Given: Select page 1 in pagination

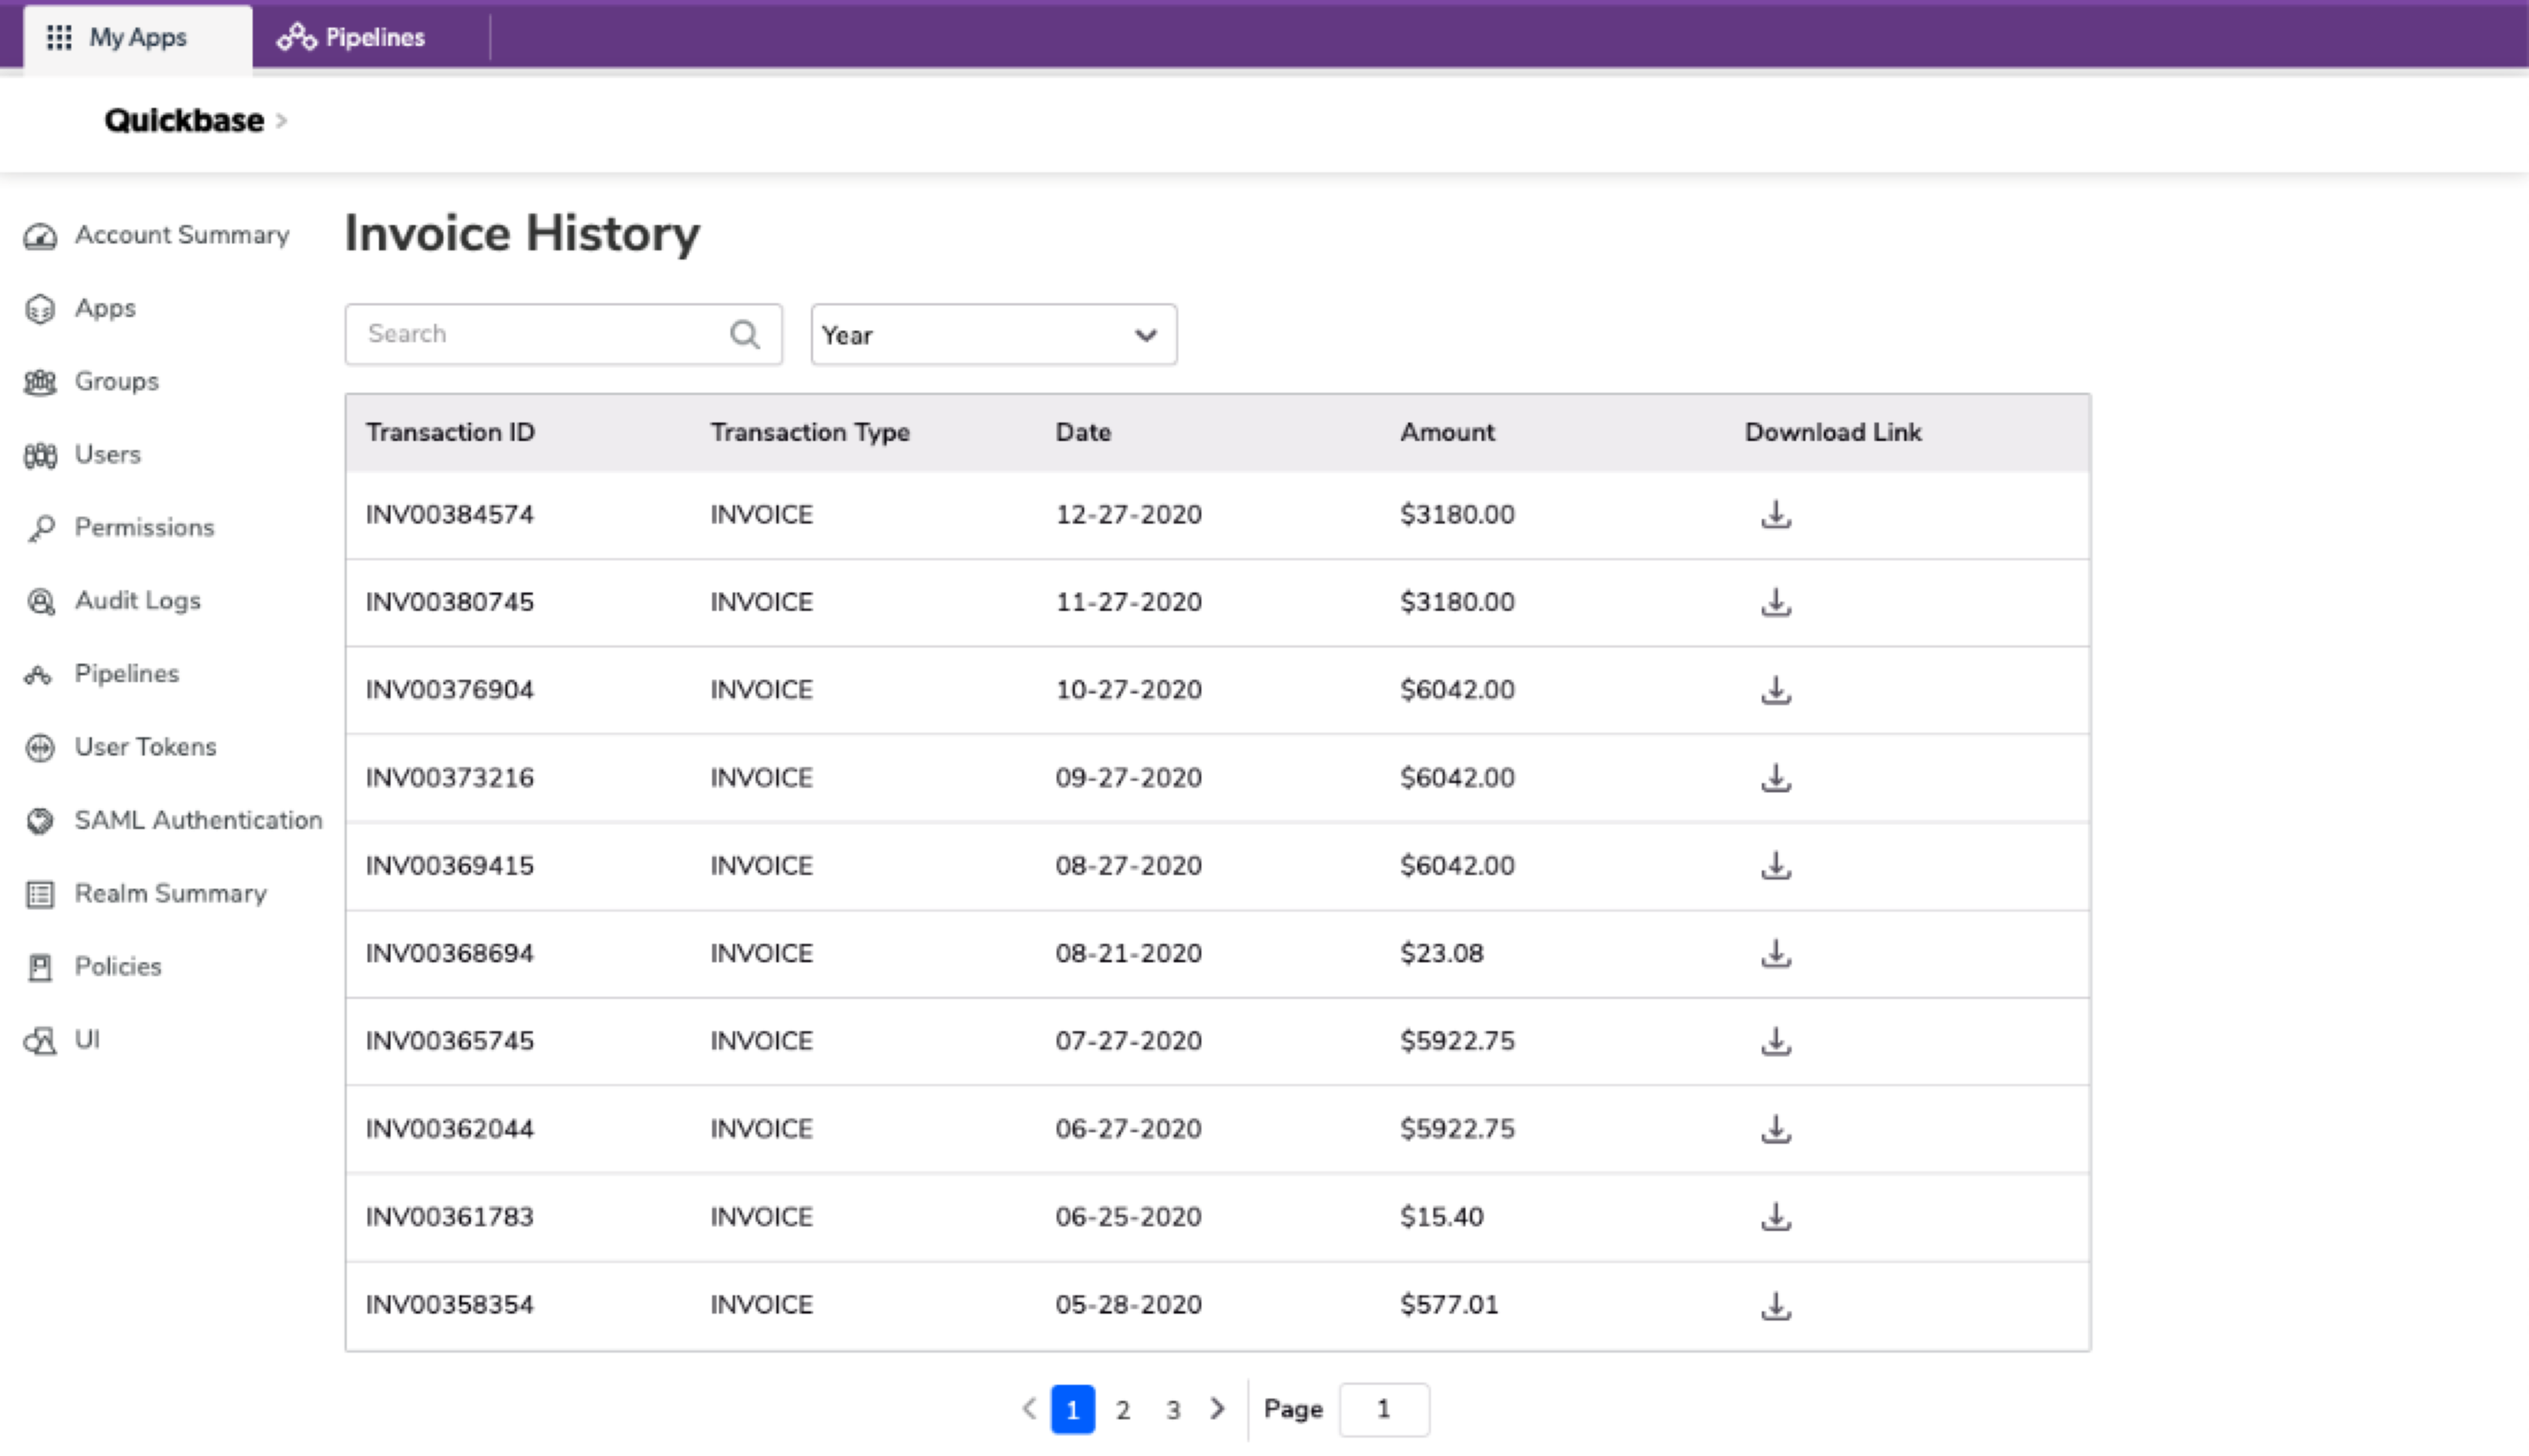Looking at the screenshot, I should coord(1072,1409).
